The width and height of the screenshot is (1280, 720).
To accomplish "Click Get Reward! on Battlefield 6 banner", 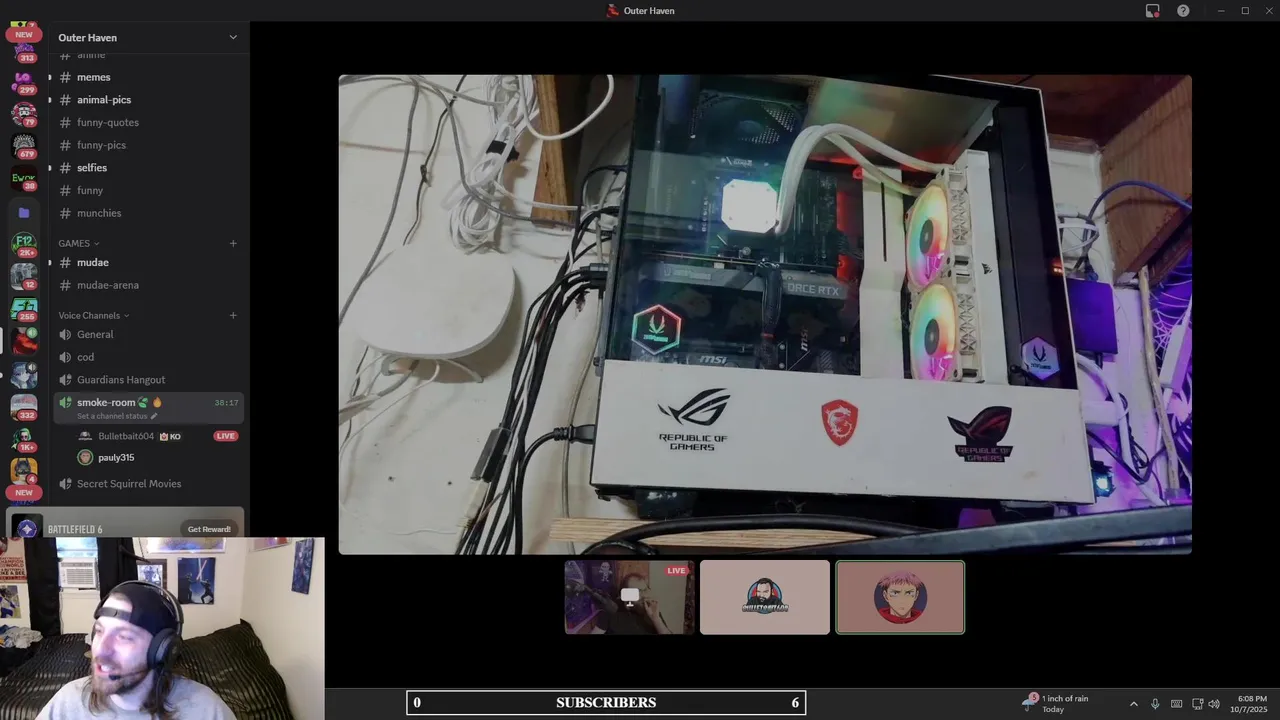I will (209, 529).
